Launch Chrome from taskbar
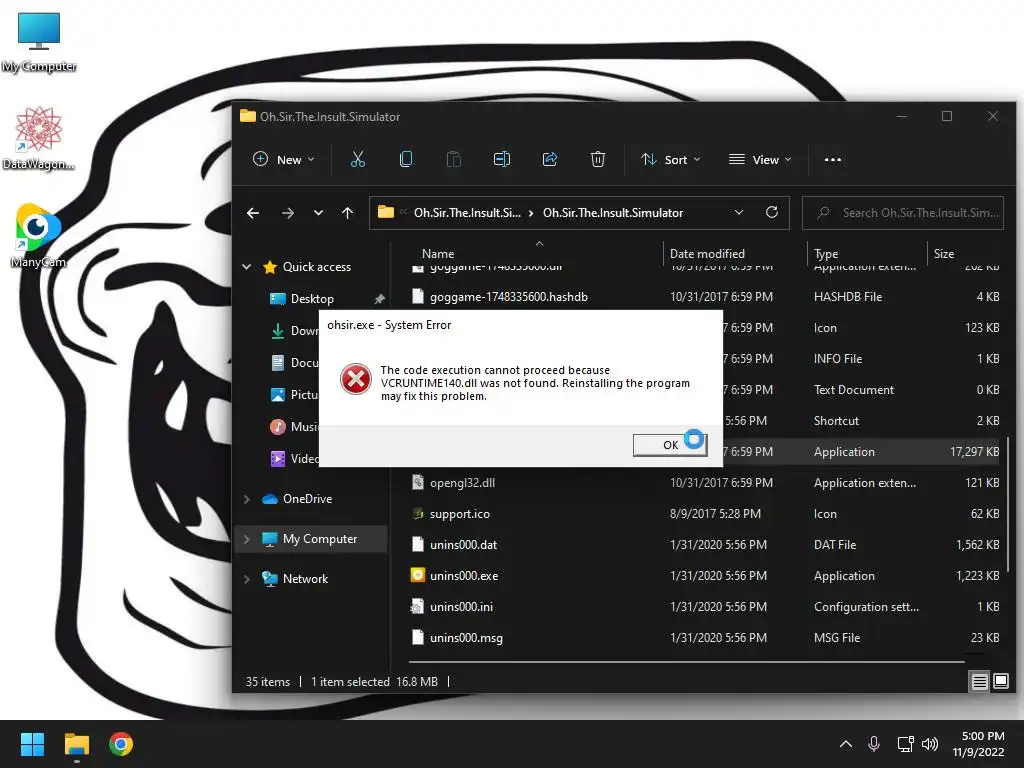Image resolution: width=1024 pixels, height=768 pixels. click(121, 744)
